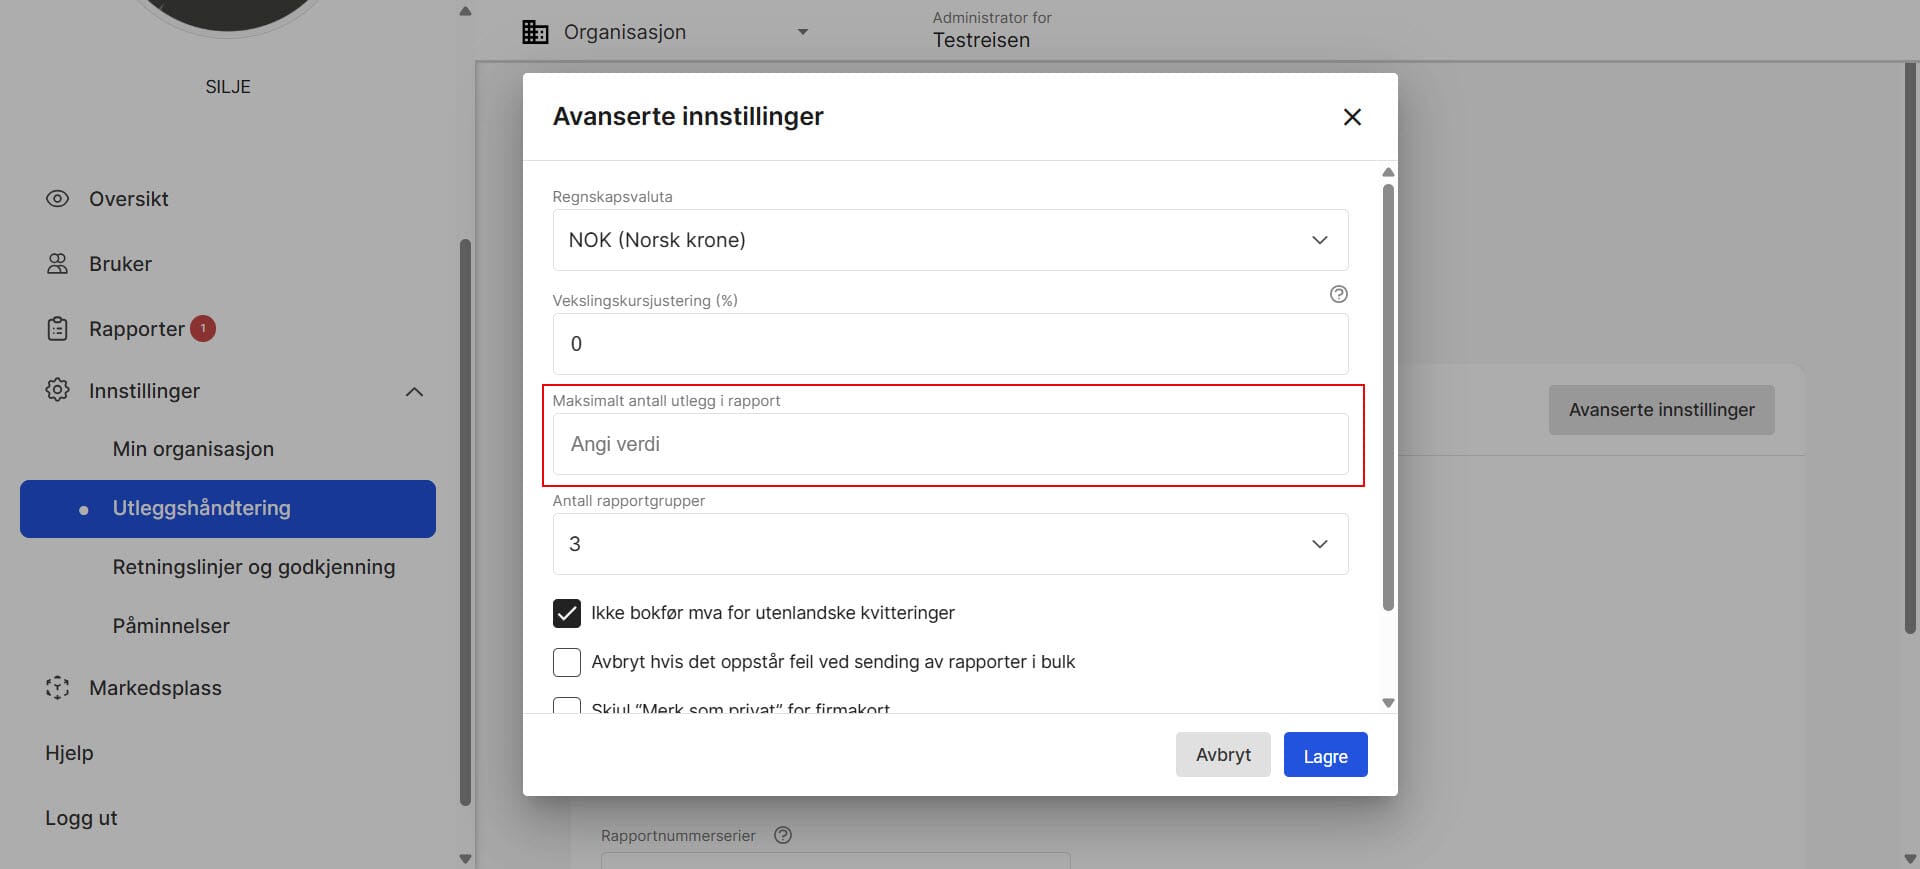Click the Organisasjon building icon

[x=534, y=31]
